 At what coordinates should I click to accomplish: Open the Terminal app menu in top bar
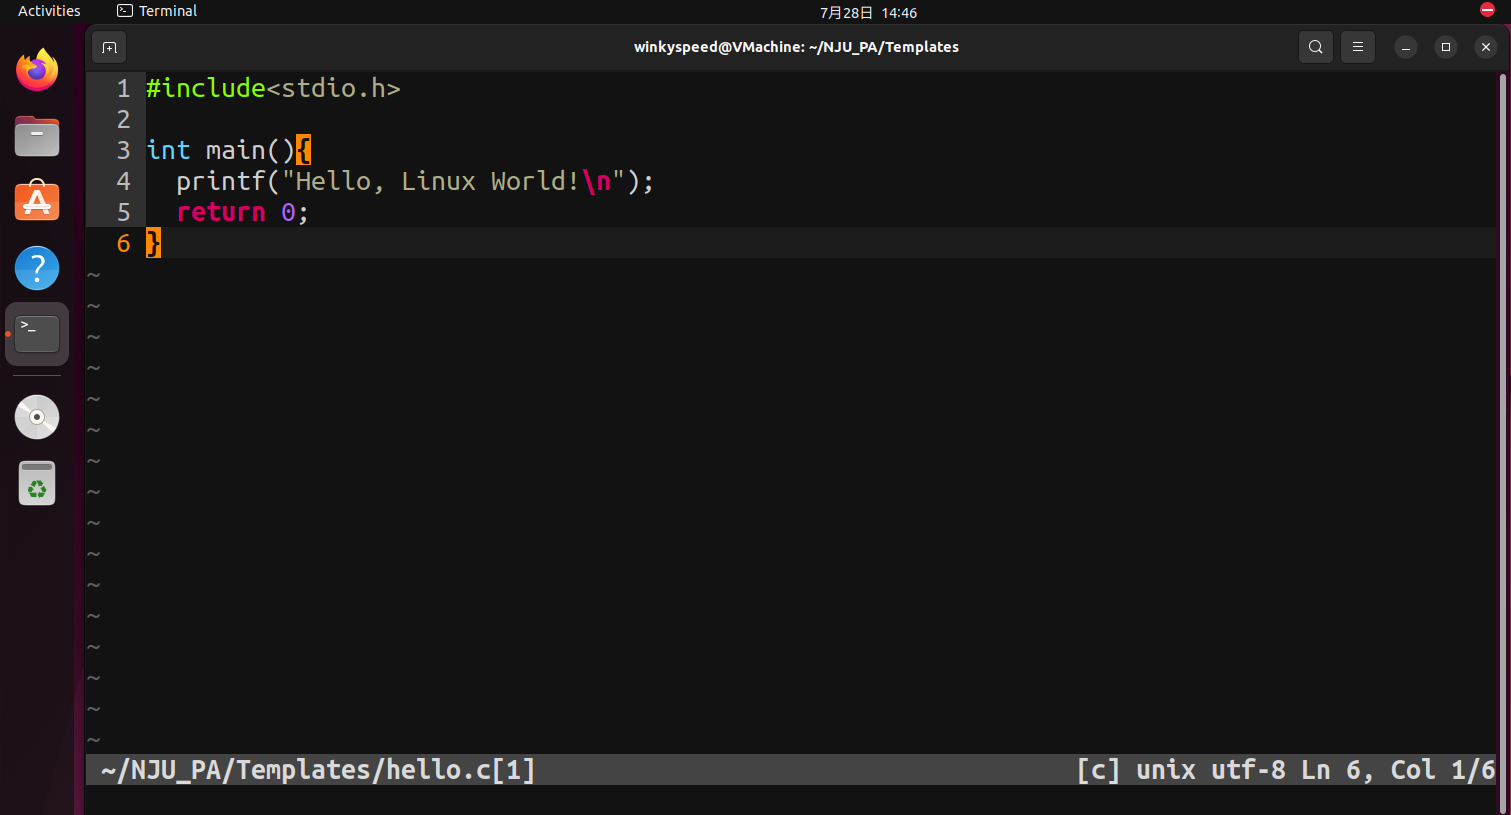pos(157,11)
